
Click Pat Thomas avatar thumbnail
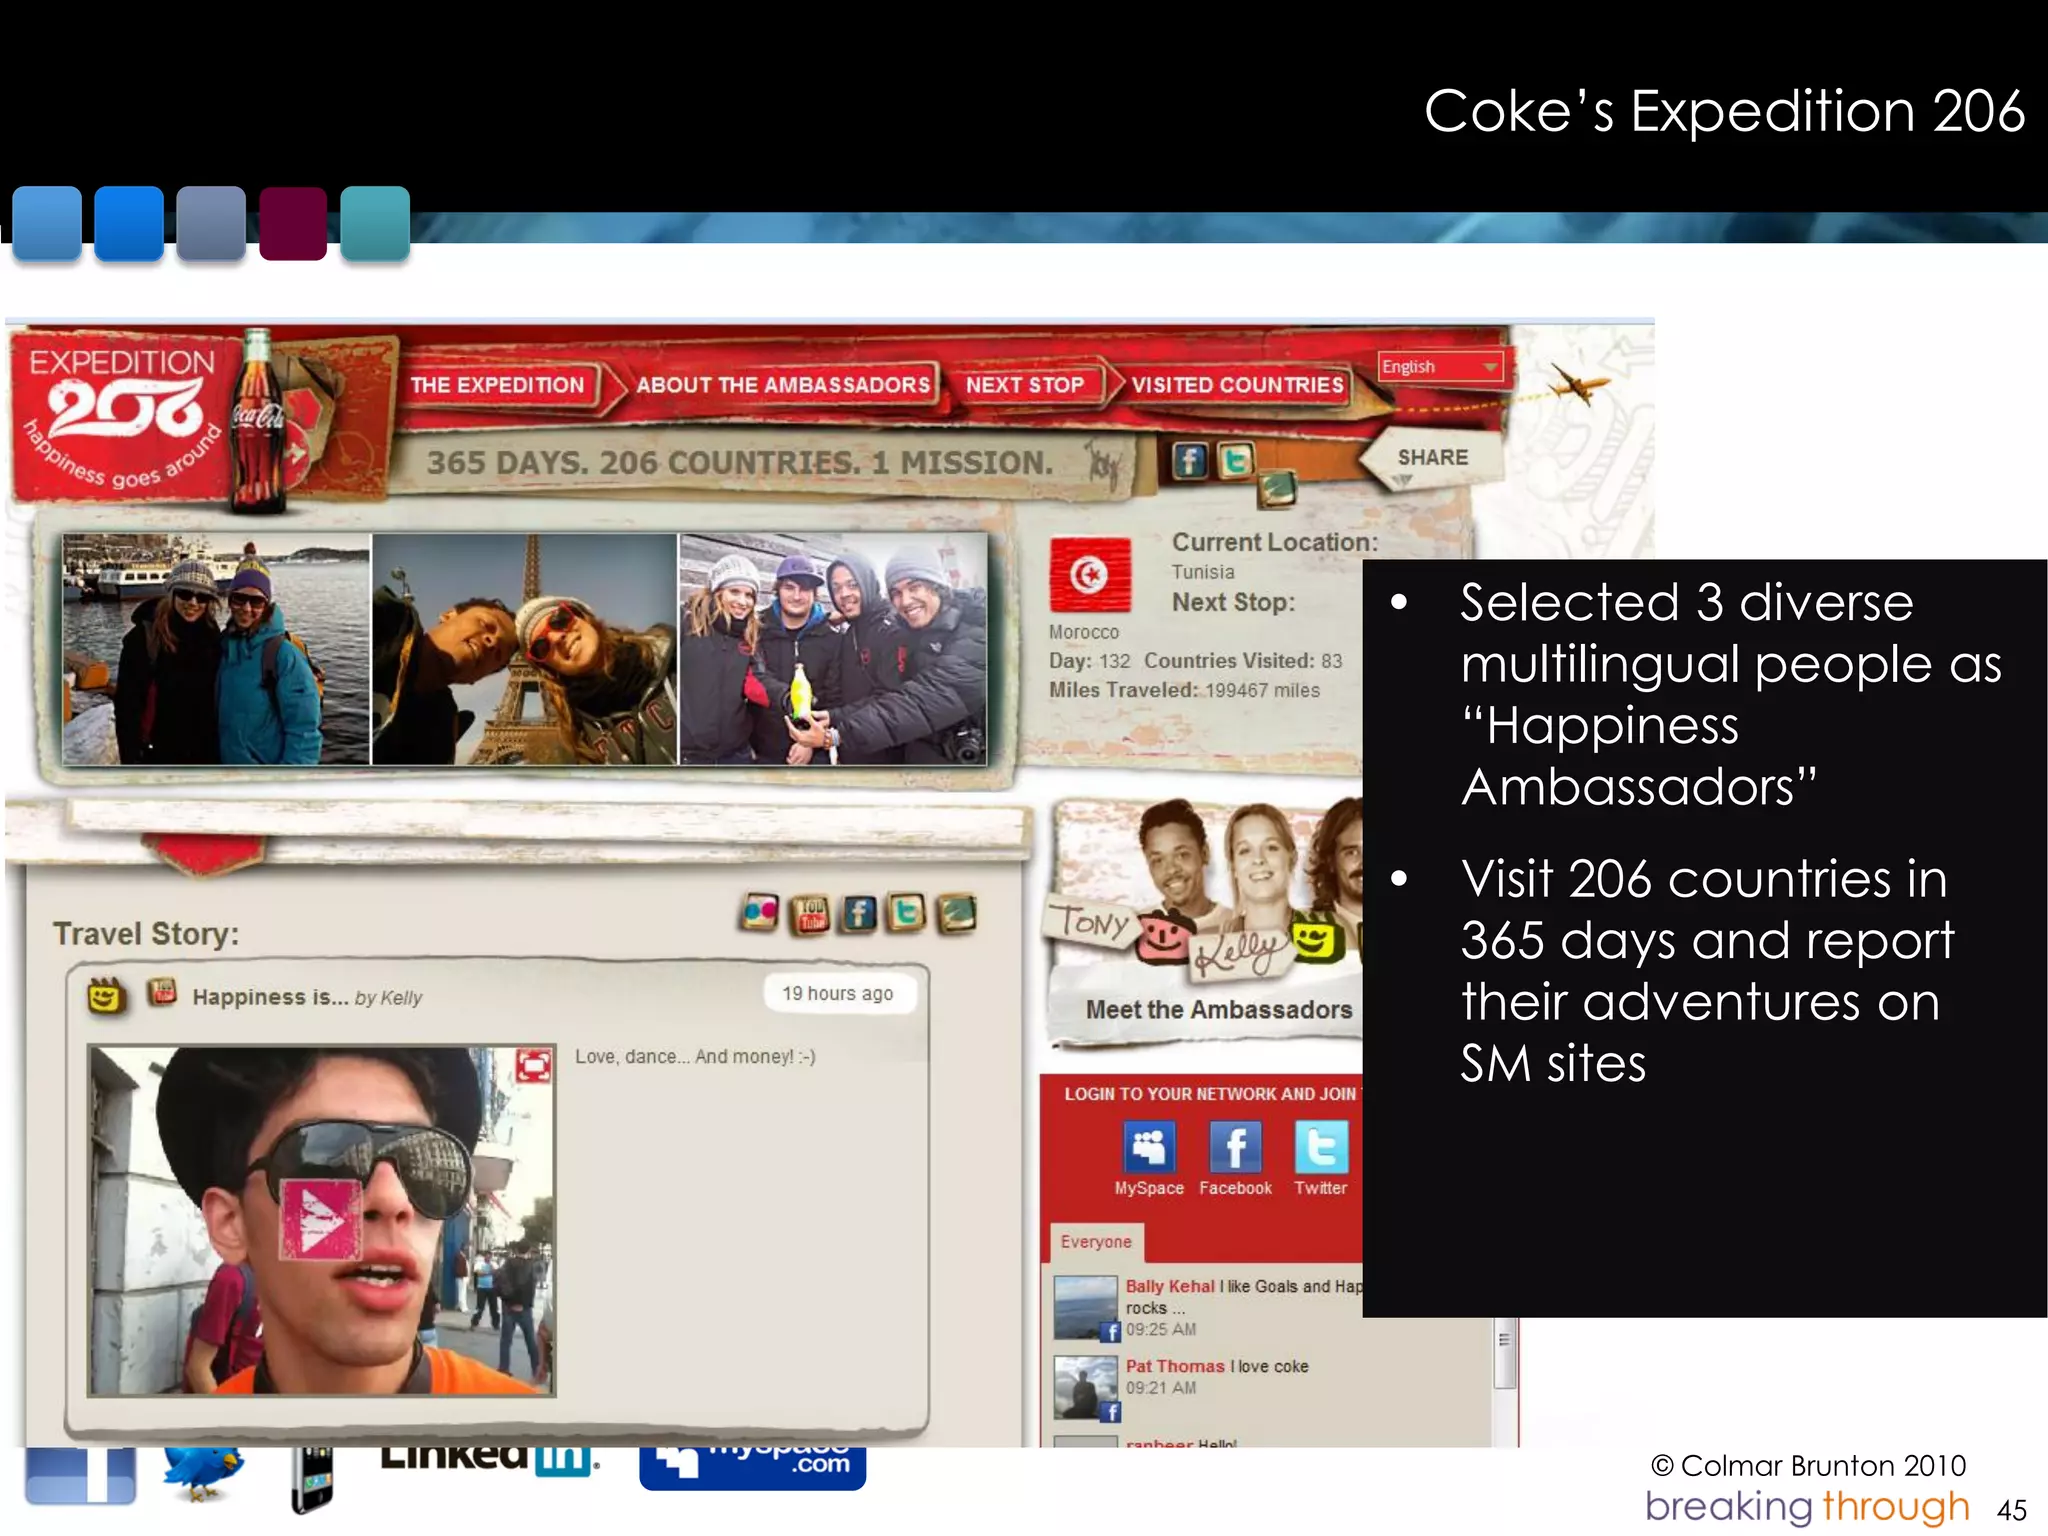pos(1086,1388)
